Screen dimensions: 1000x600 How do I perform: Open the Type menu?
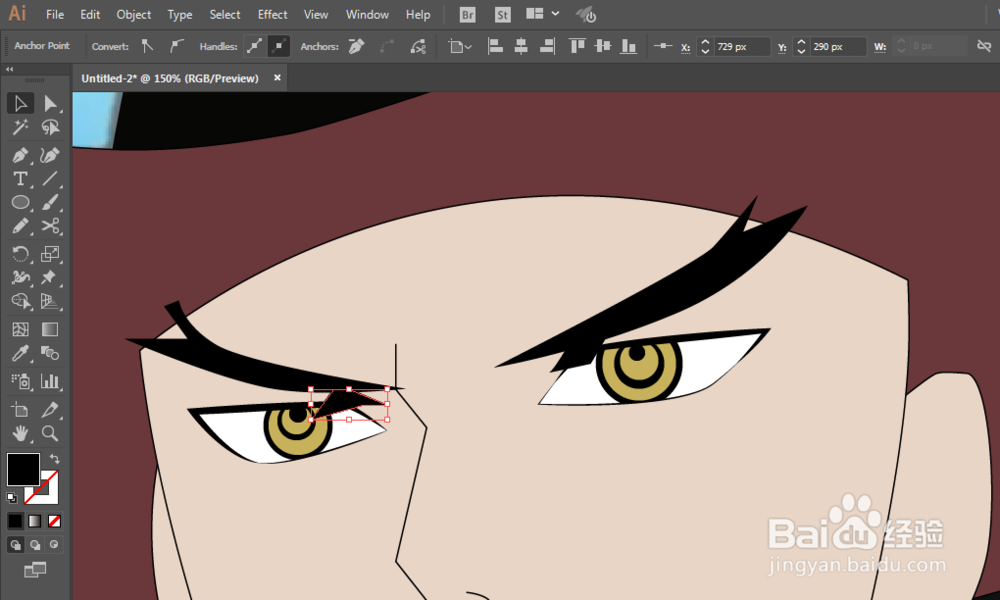(x=180, y=15)
